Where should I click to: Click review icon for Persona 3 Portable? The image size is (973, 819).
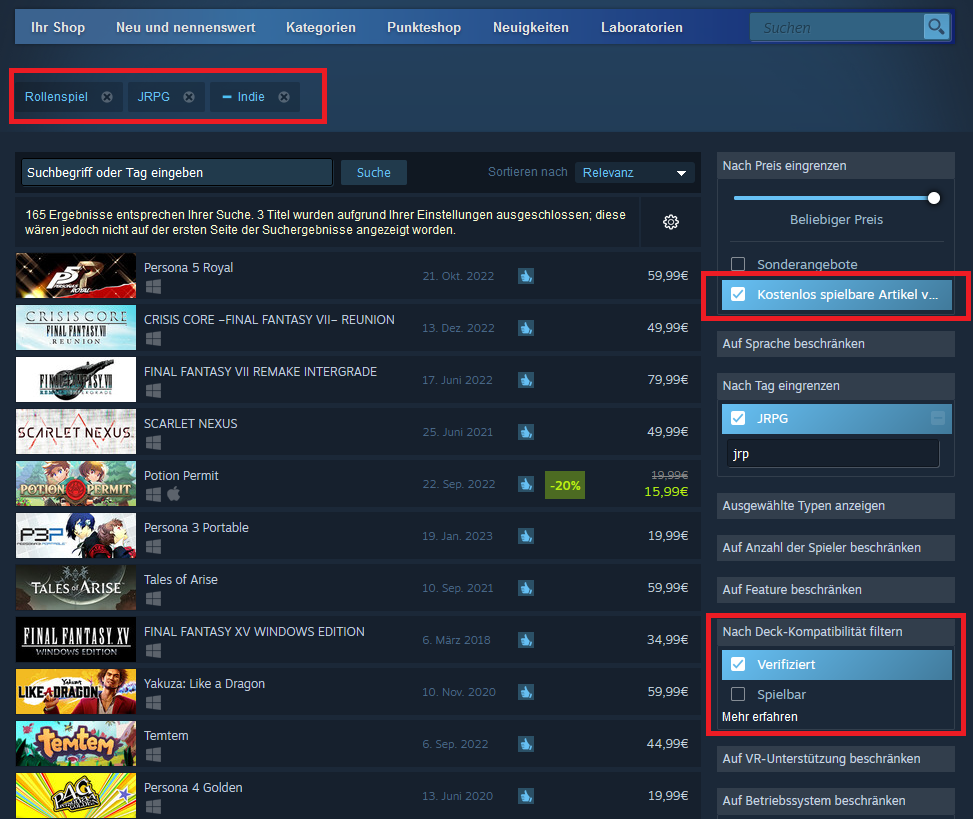point(526,535)
